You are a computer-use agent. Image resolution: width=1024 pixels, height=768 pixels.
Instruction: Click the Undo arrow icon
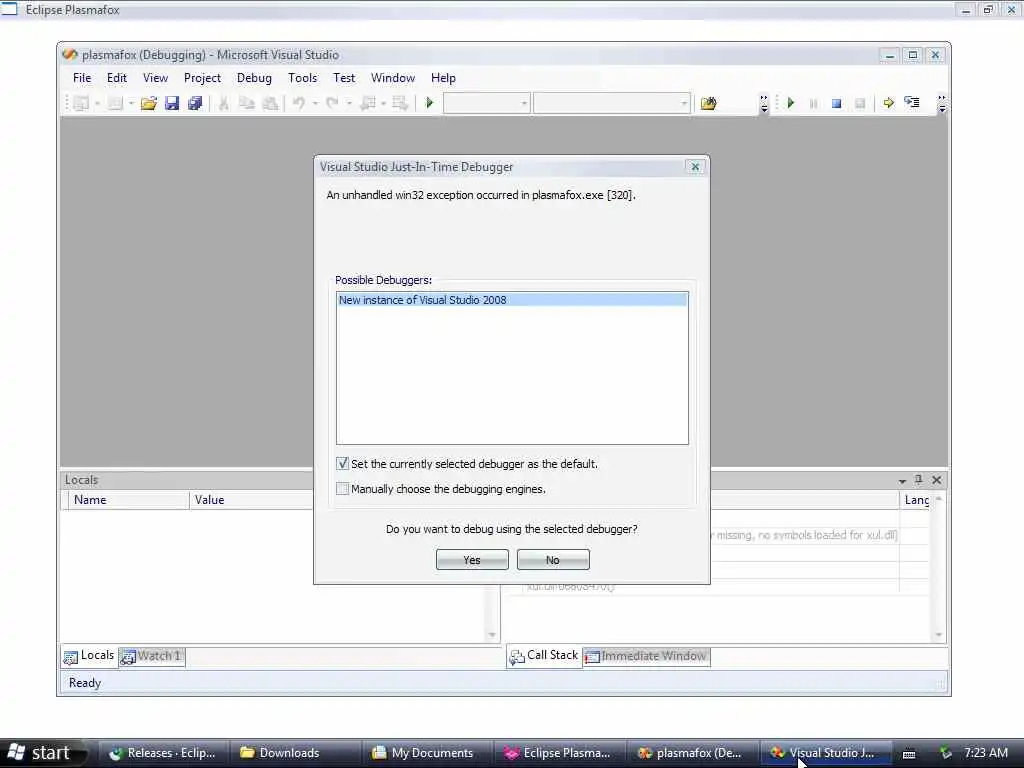(299, 103)
